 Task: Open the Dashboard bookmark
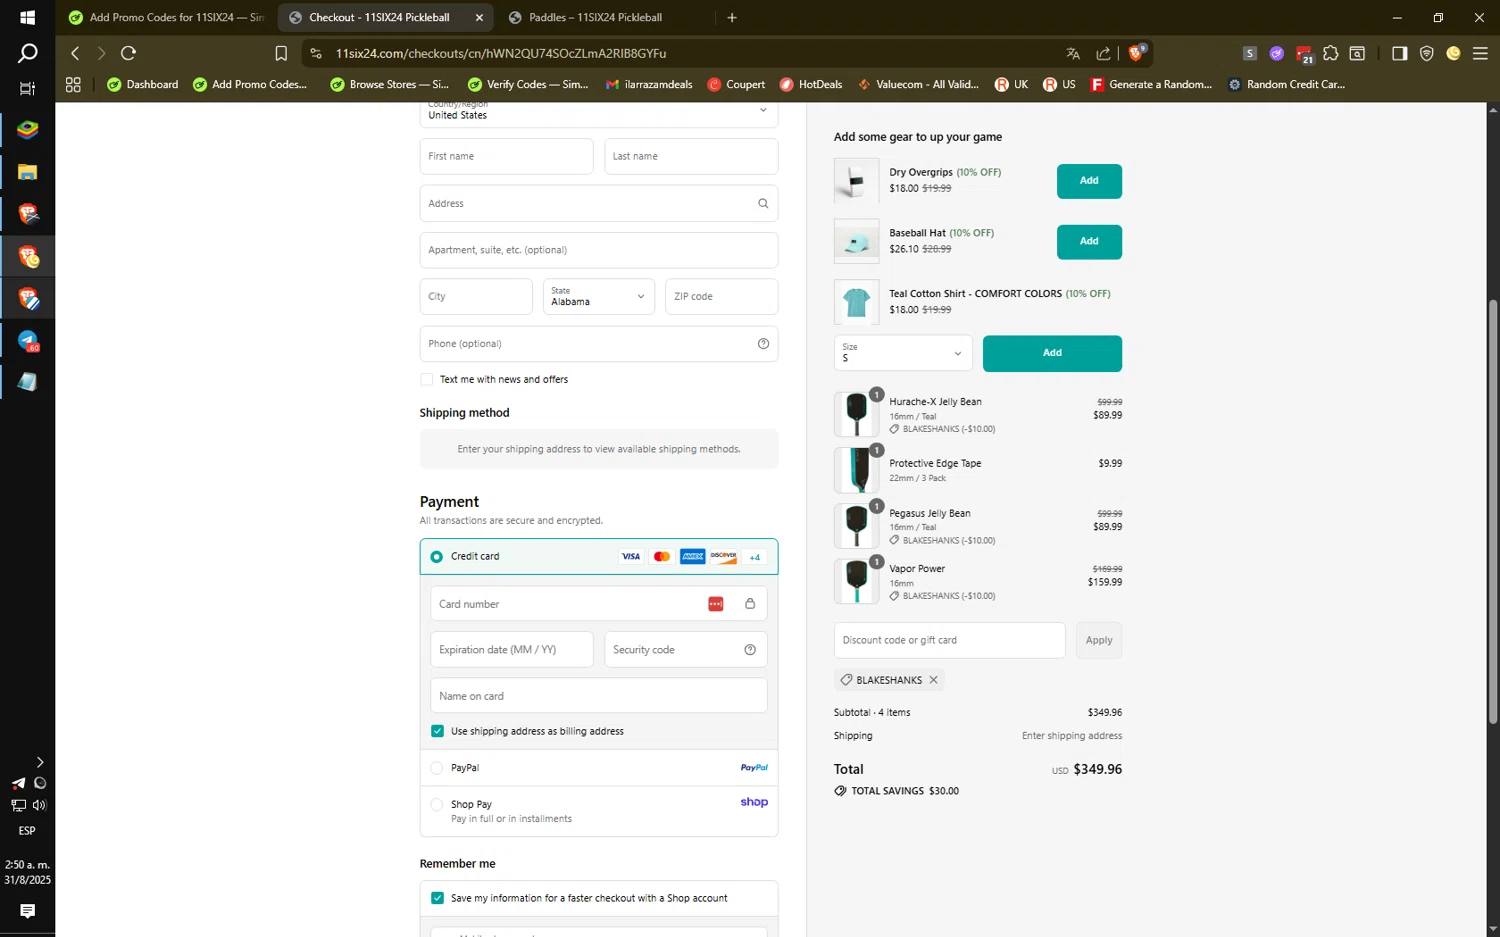point(143,85)
